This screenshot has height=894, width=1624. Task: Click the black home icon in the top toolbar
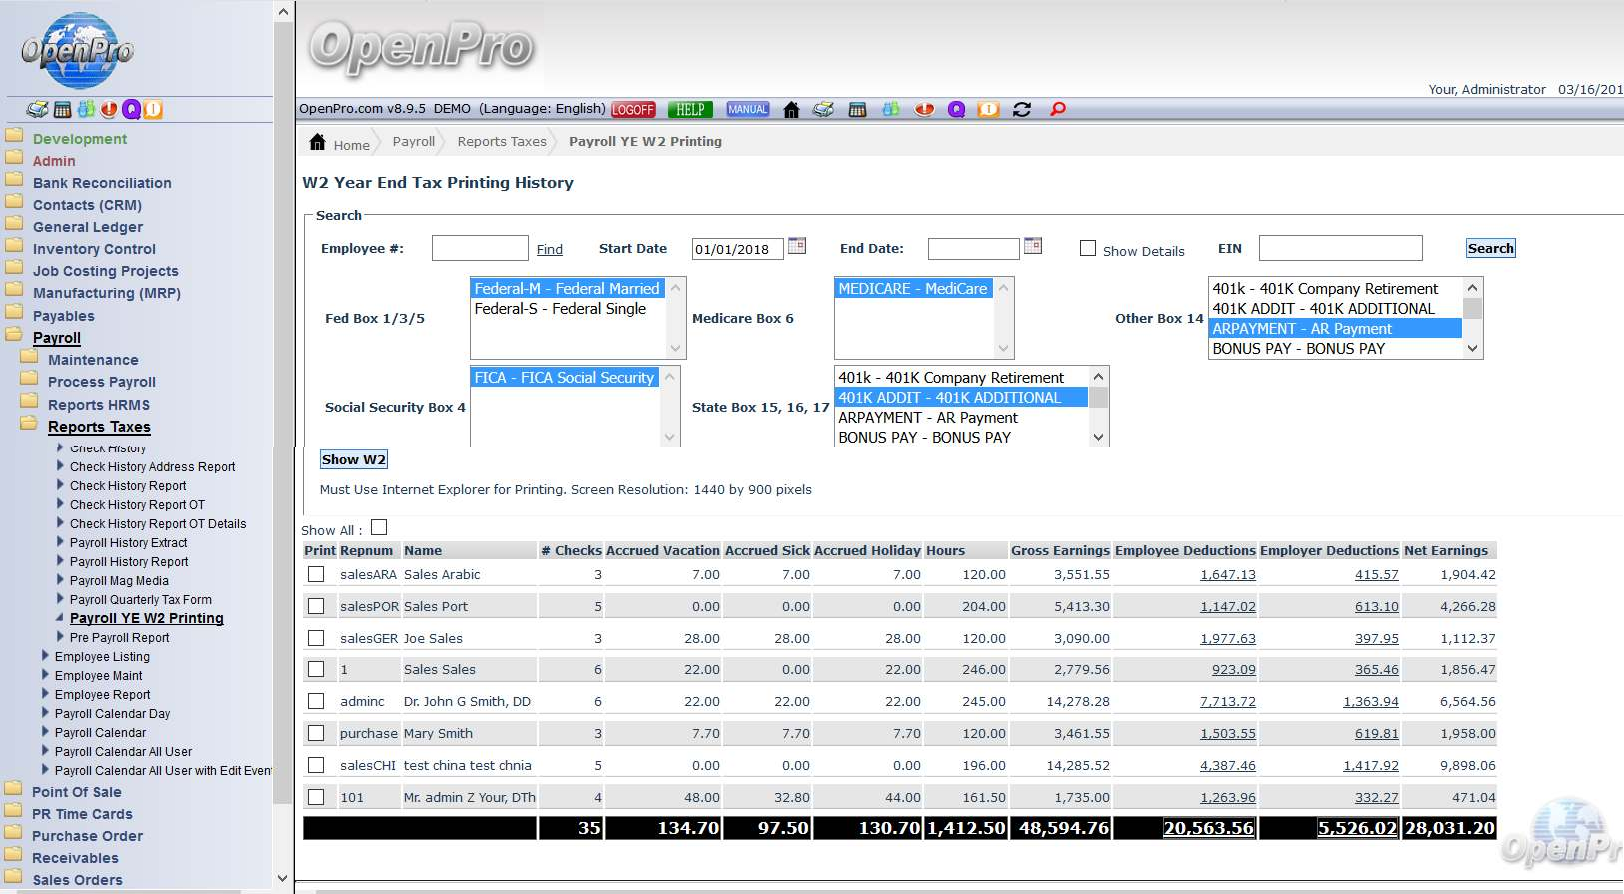(x=791, y=110)
